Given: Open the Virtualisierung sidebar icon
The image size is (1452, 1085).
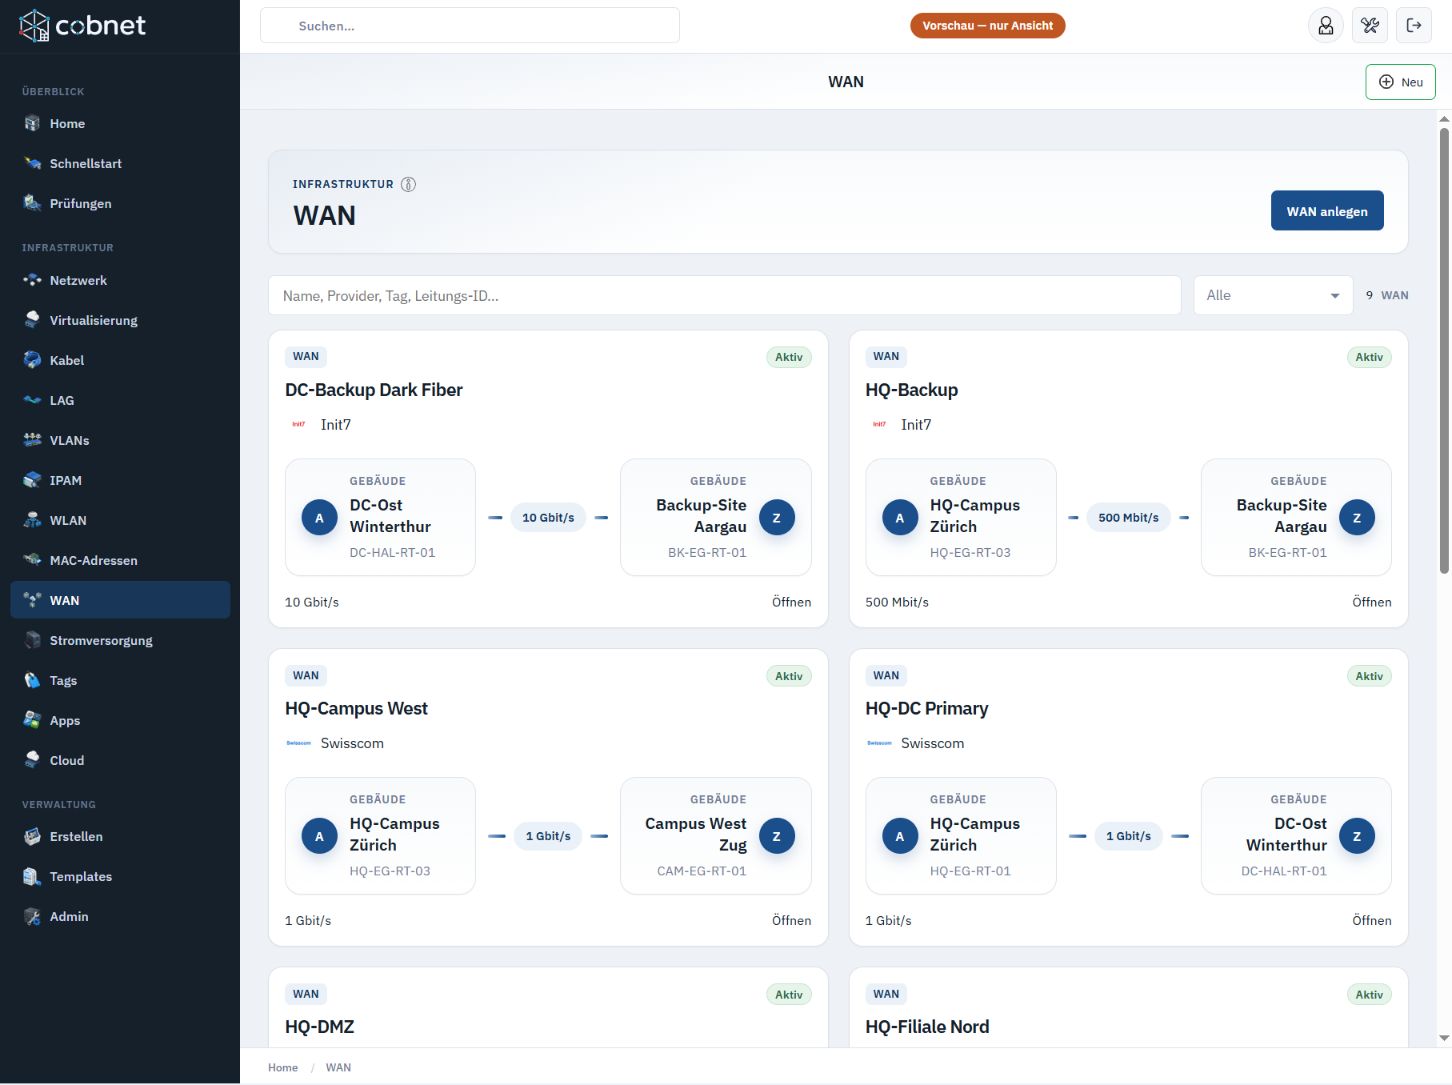Looking at the screenshot, I should click(x=32, y=321).
